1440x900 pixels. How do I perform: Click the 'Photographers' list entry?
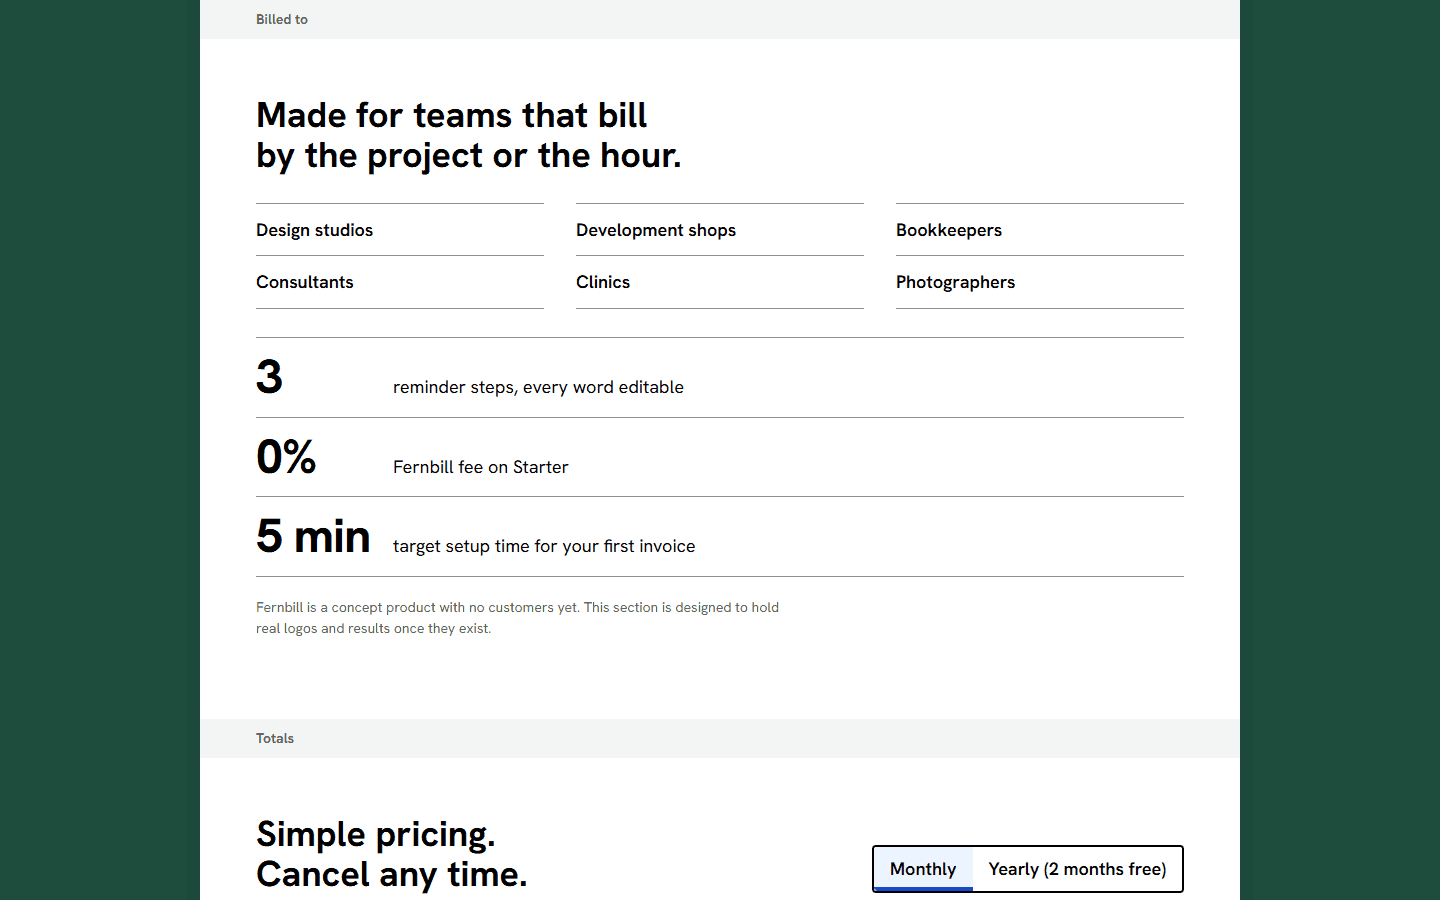pos(1040,282)
